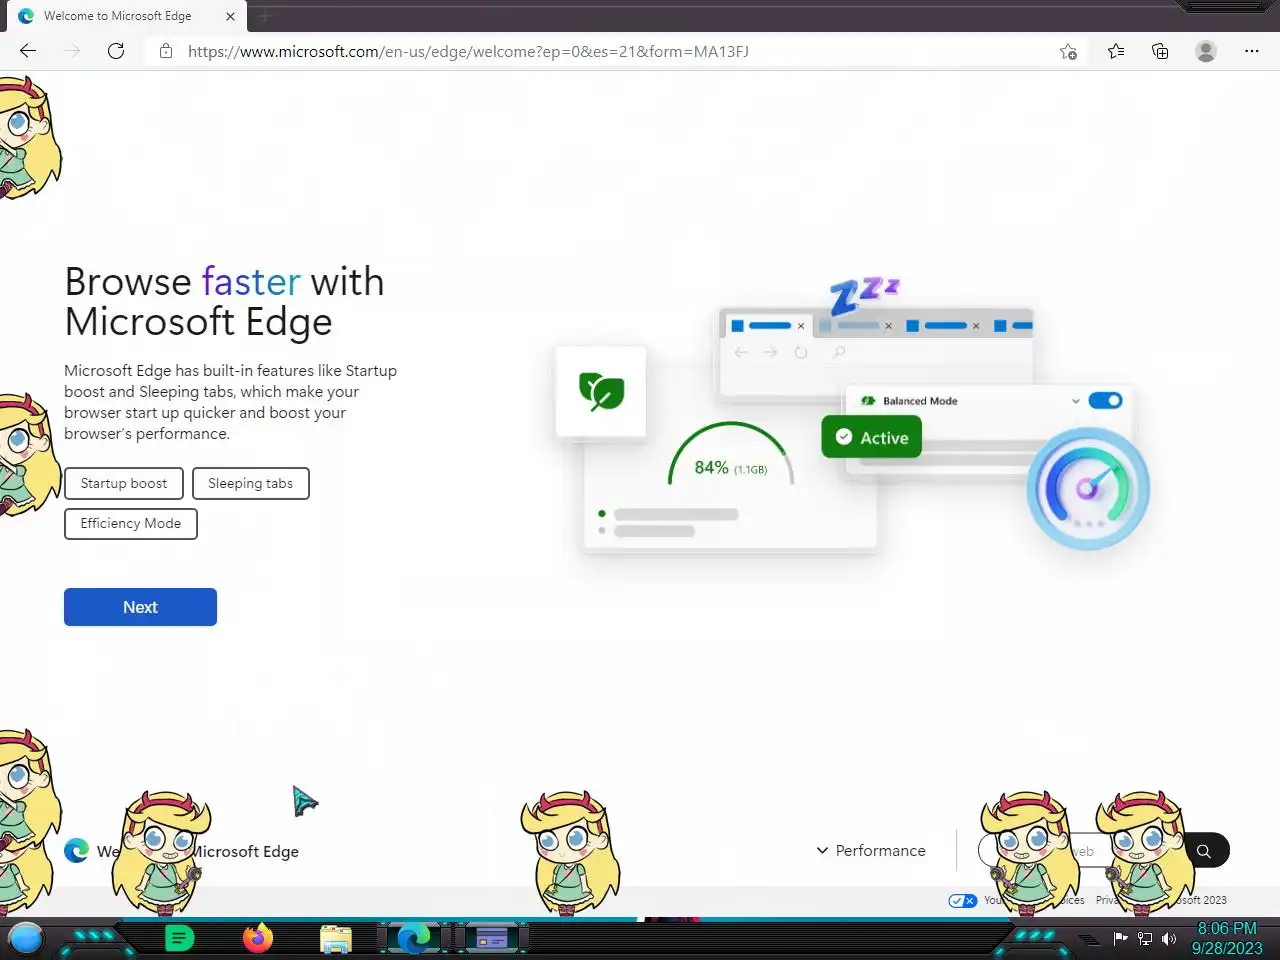The height and width of the screenshot is (960, 1280).
Task: Open the volume speaker tray icon
Action: [x=1168, y=938]
